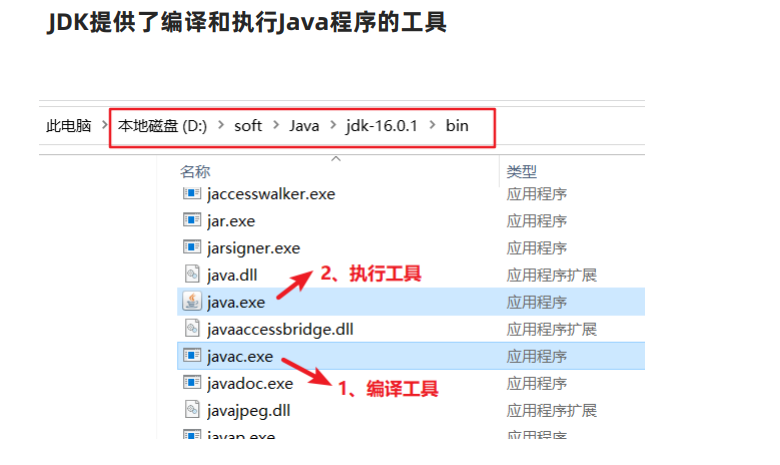
Task: Select the jar.exe file name
Action: pyautogui.click(x=231, y=221)
